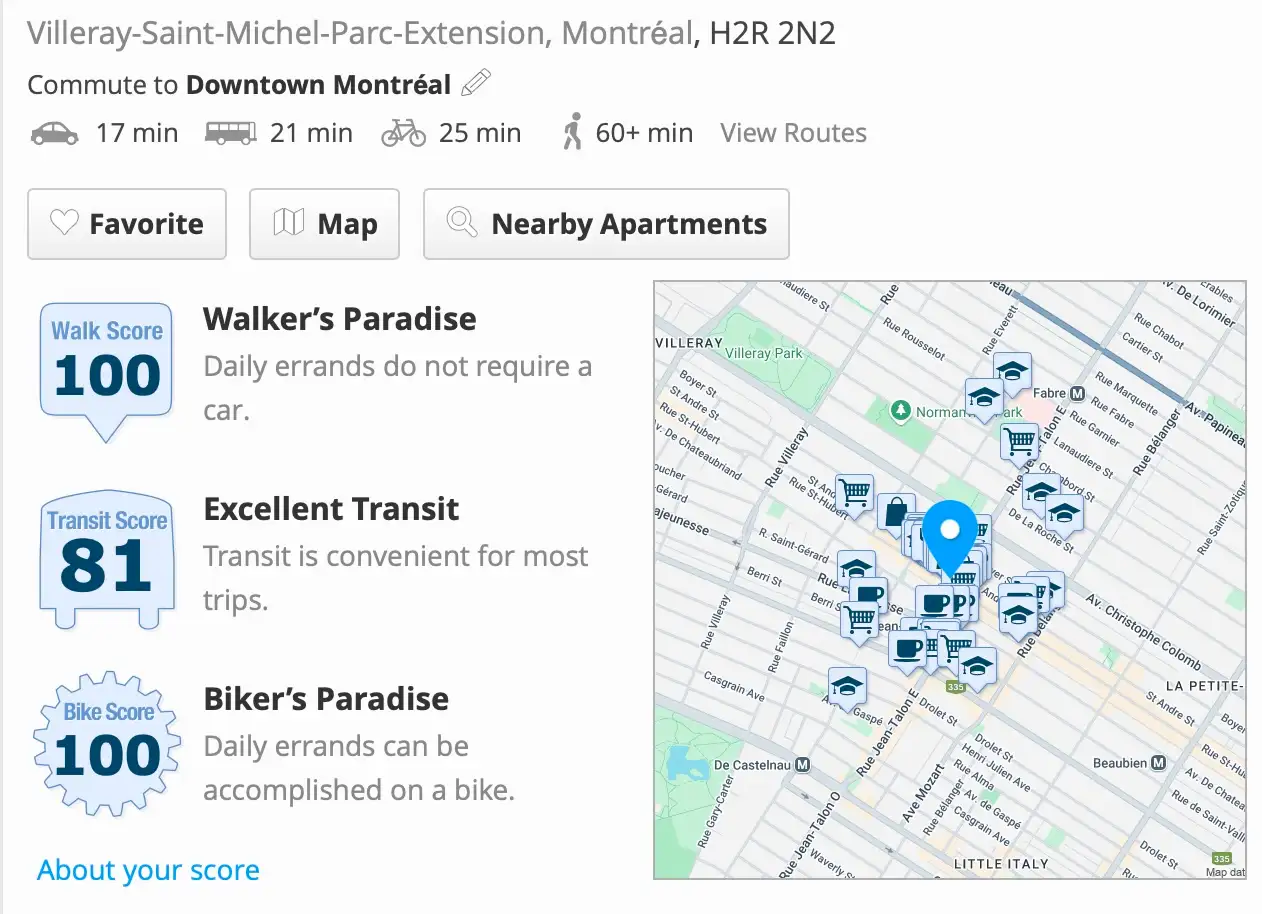Click the blue location pin on map
This screenshot has width=1262, height=914.
pos(950,537)
